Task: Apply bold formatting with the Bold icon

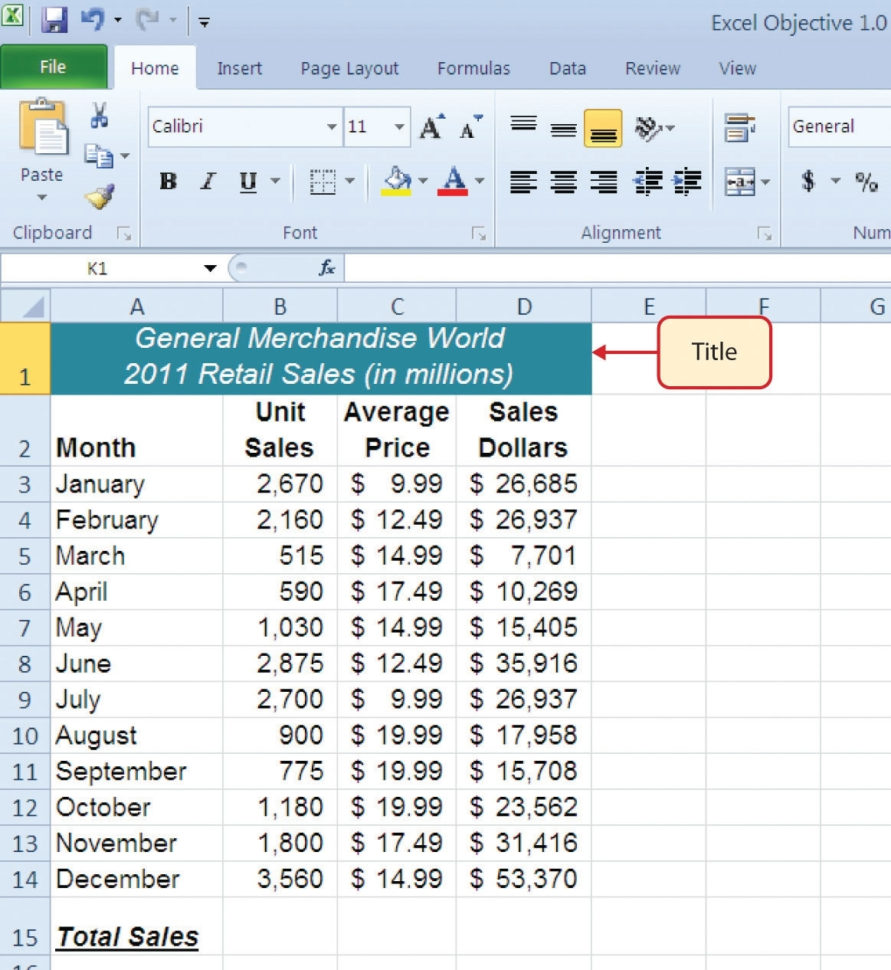Action: [167, 181]
